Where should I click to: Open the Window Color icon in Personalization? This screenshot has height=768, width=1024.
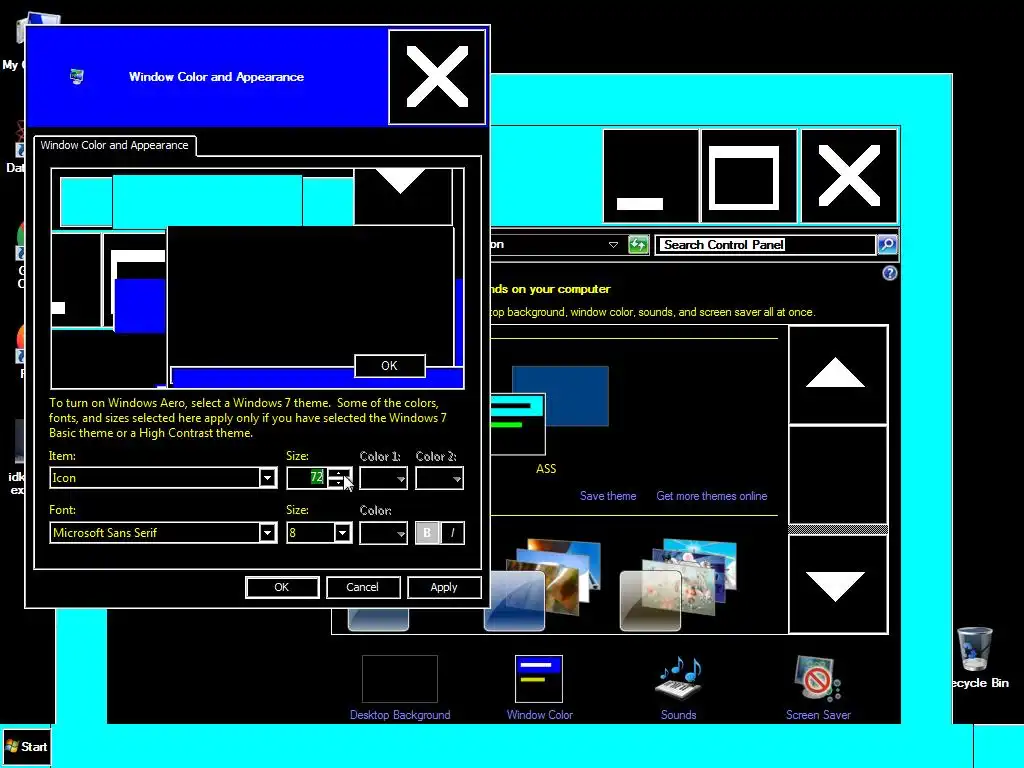click(539, 679)
